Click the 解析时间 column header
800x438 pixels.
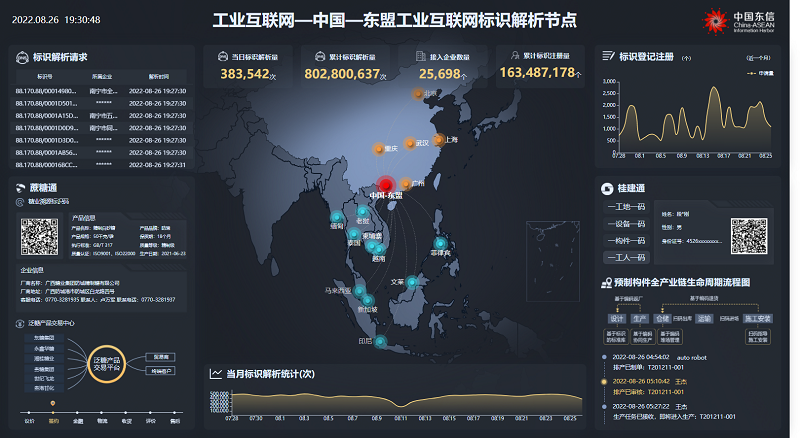click(158, 77)
